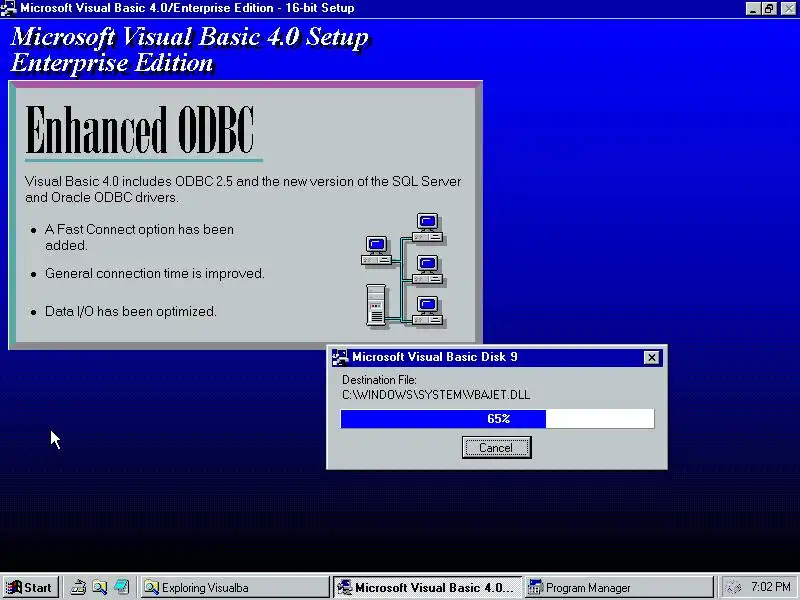Click the magnifier quick launch icon in the taskbar
Screen dimensions: 800x600
point(100,588)
